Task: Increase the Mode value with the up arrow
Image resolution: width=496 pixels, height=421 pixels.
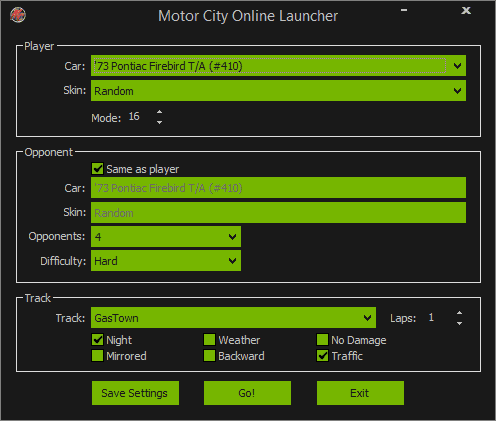Action: pyautogui.click(x=159, y=112)
